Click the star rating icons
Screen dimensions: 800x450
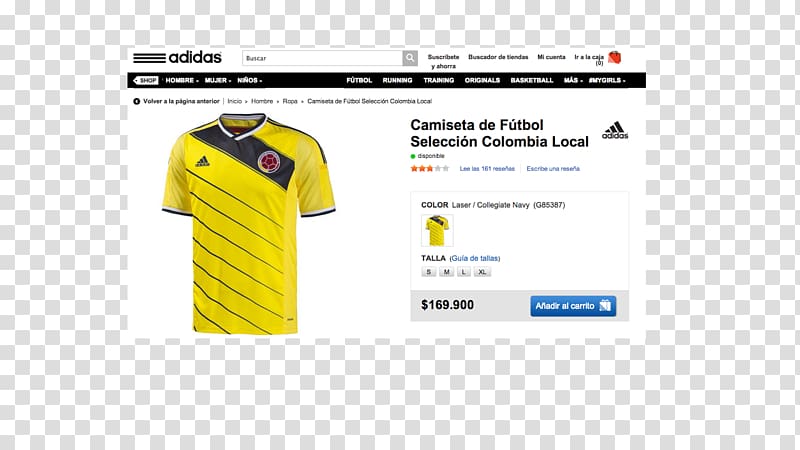click(430, 168)
